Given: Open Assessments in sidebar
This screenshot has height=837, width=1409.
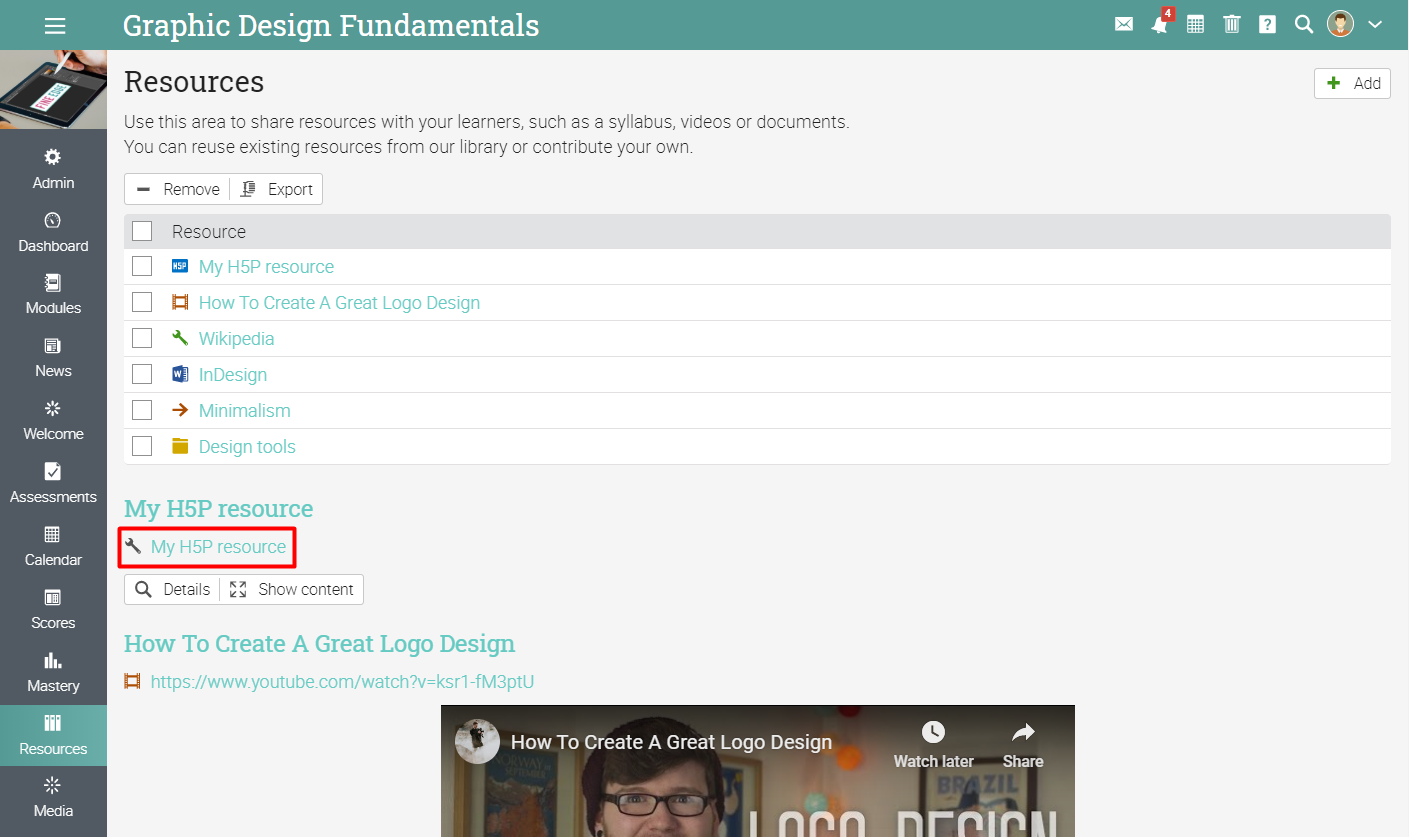Looking at the screenshot, I should click(x=53, y=483).
